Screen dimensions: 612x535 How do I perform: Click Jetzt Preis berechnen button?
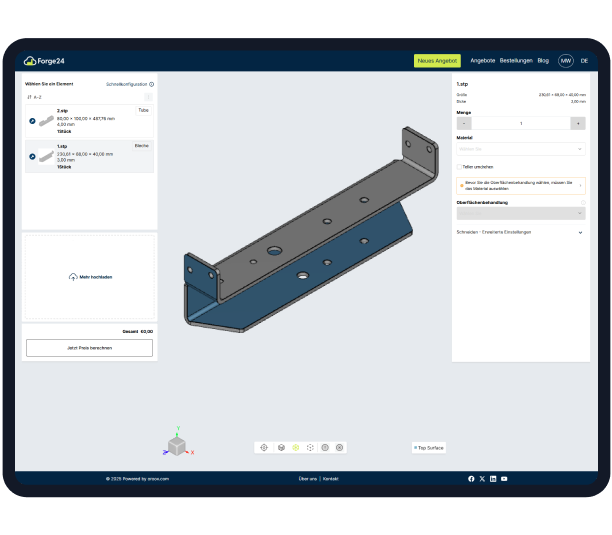click(x=89, y=348)
